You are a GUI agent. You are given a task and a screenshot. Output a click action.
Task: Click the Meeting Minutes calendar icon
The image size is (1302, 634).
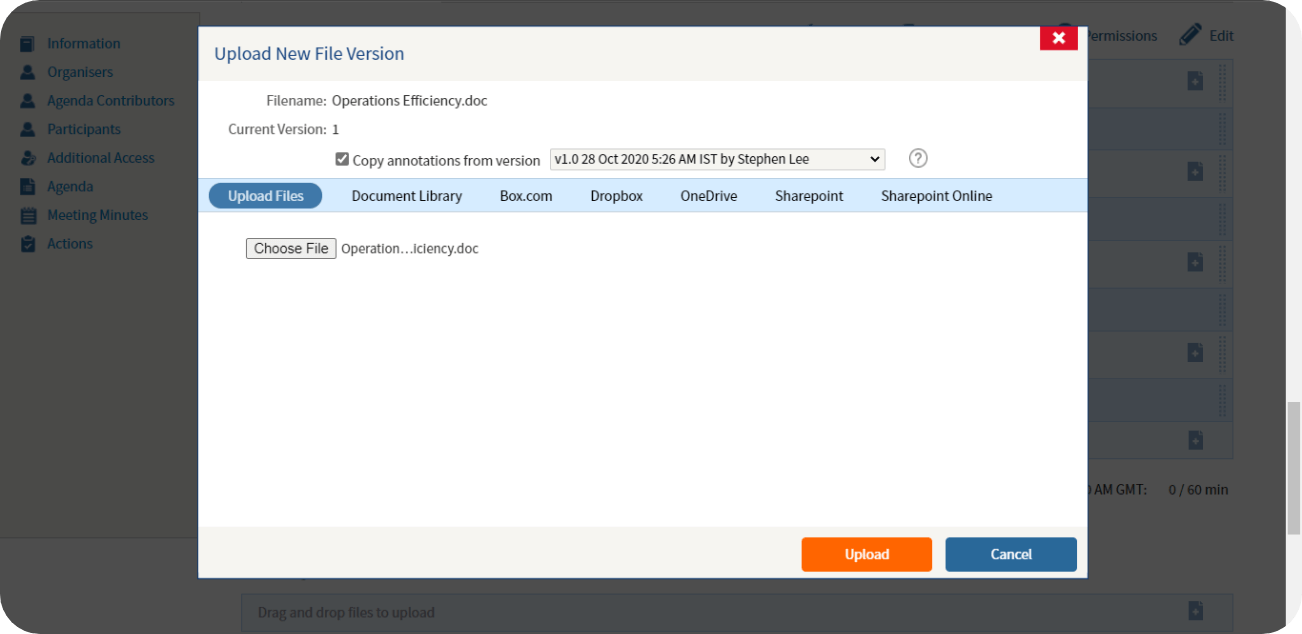pos(28,215)
